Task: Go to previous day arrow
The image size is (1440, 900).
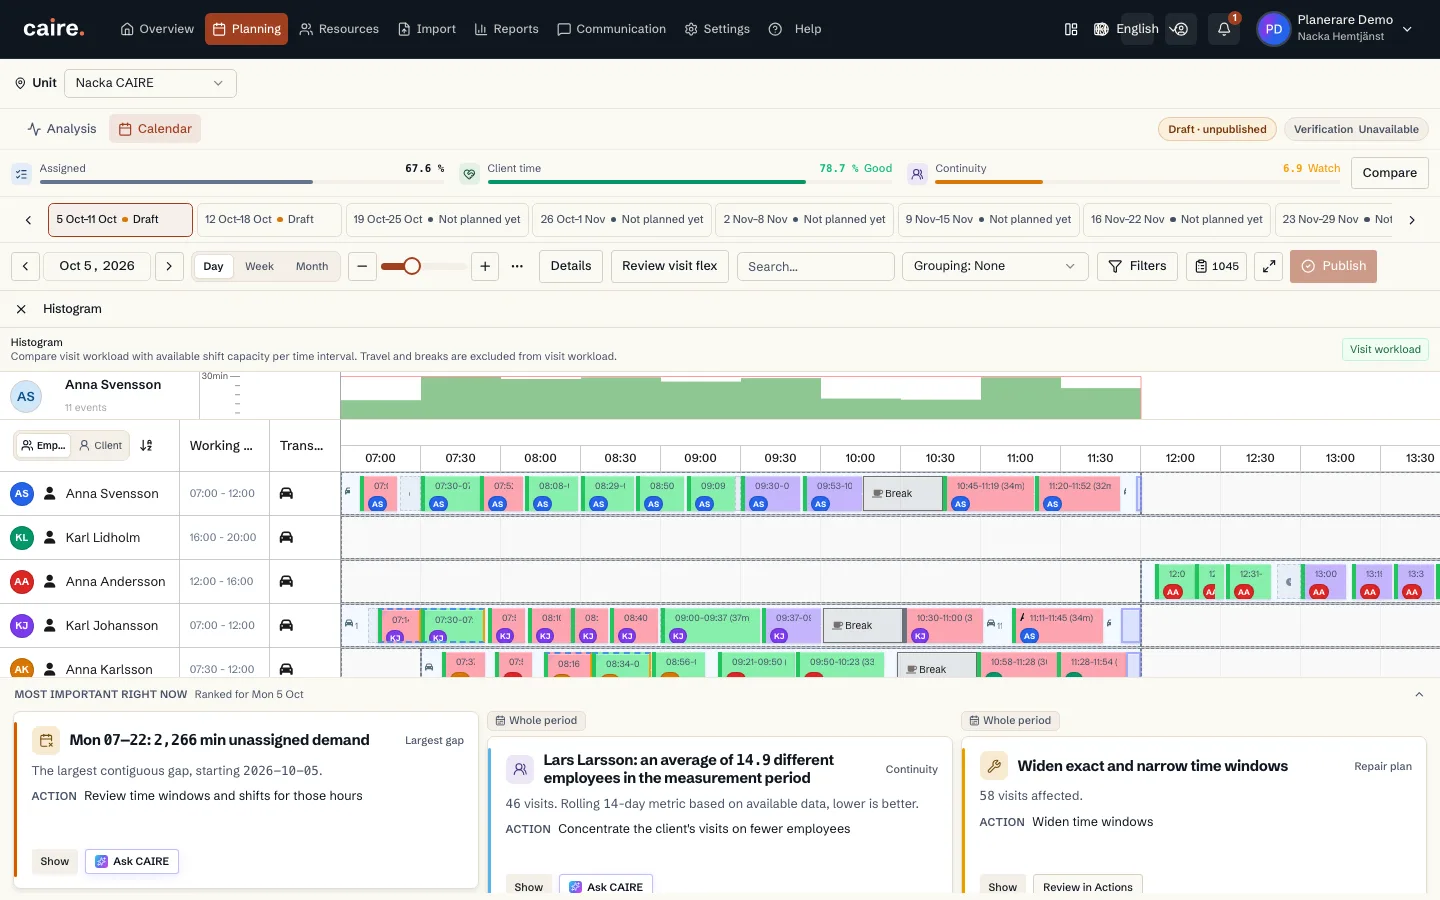Action: 26,266
